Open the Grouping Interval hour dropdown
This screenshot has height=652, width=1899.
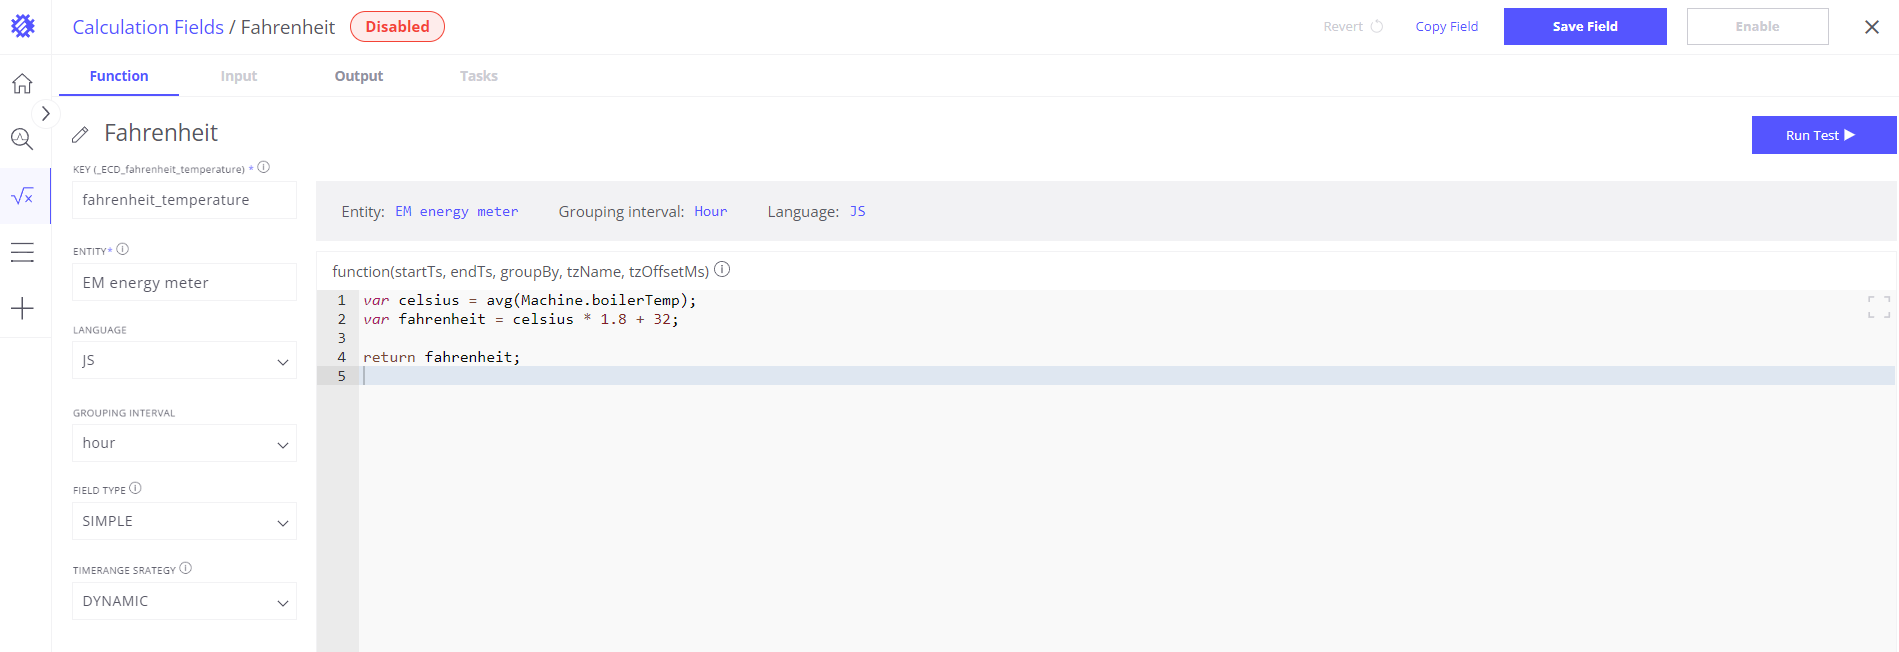tap(184, 443)
